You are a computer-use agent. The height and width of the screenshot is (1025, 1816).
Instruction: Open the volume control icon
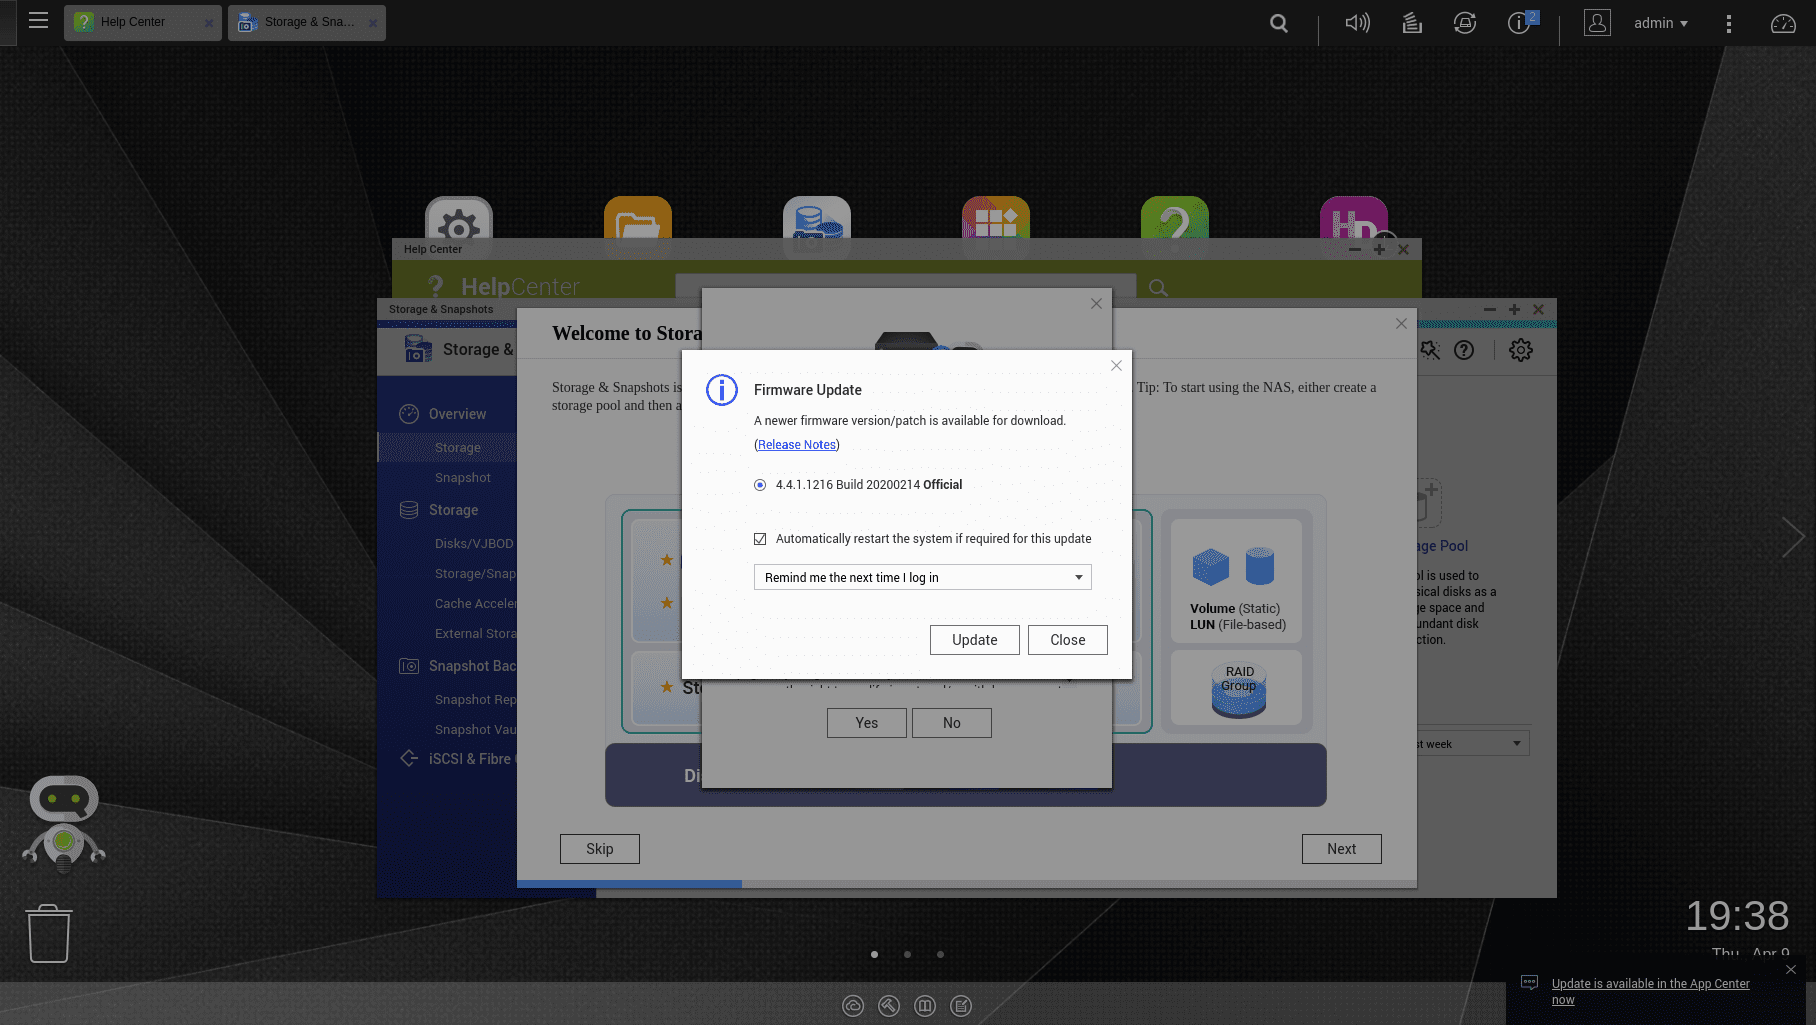(1357, 23)
